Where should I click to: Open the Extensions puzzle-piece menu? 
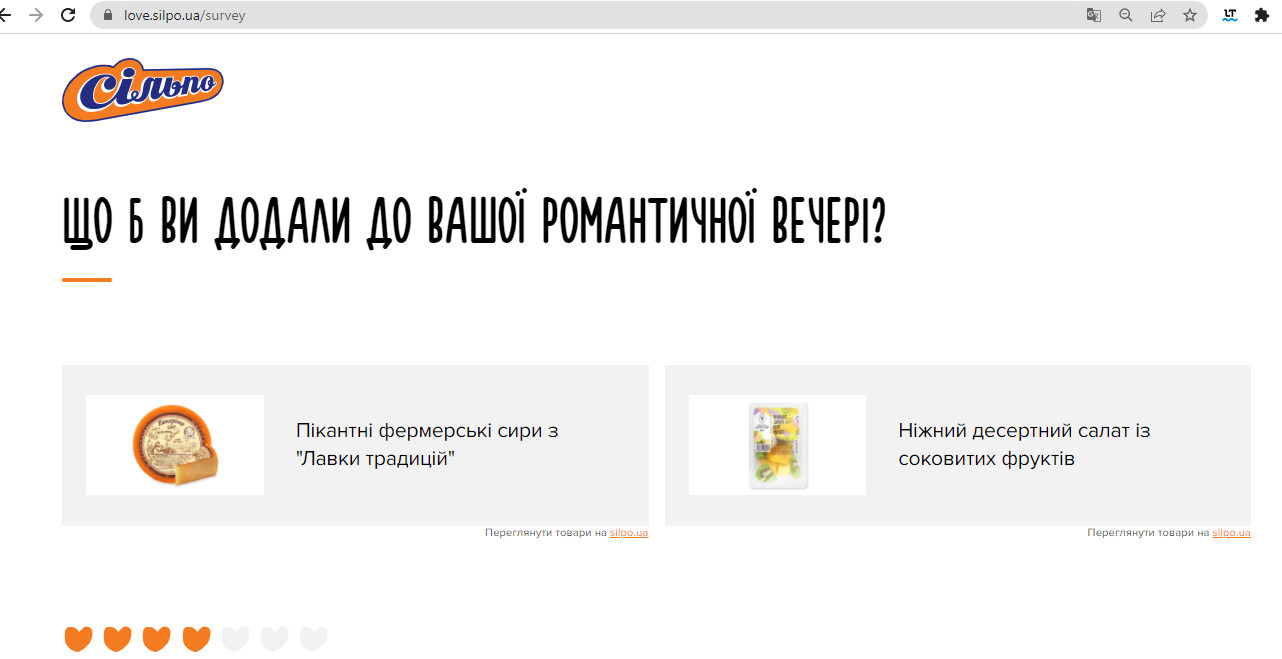click(1261, 15)
